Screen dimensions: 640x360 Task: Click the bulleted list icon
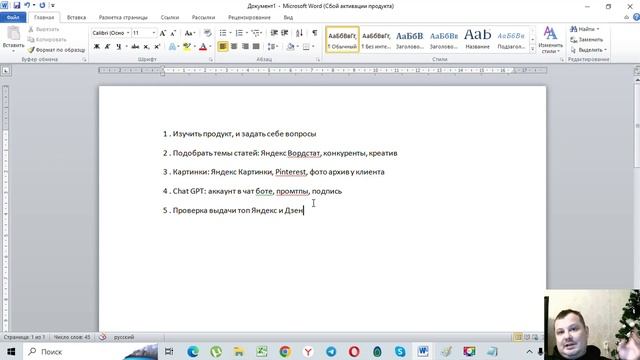[223, 33]
